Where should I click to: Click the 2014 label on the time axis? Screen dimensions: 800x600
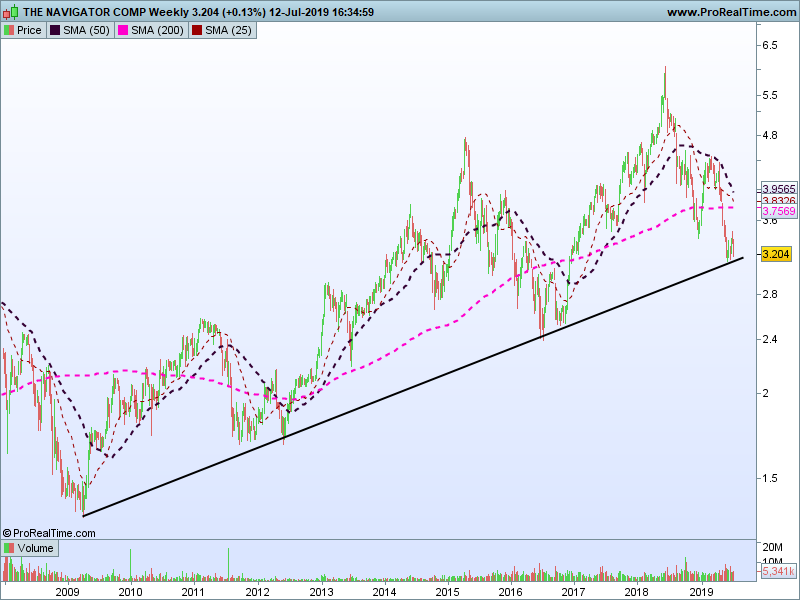pyautogui.click(x=384, y=592)
